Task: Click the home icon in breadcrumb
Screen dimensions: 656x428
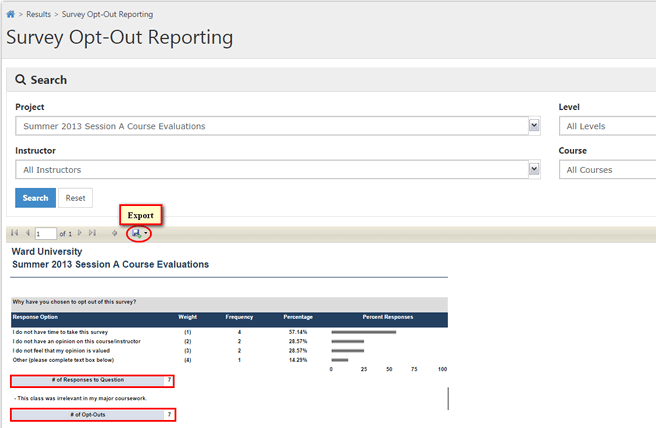Action: (x=10, y=14)
